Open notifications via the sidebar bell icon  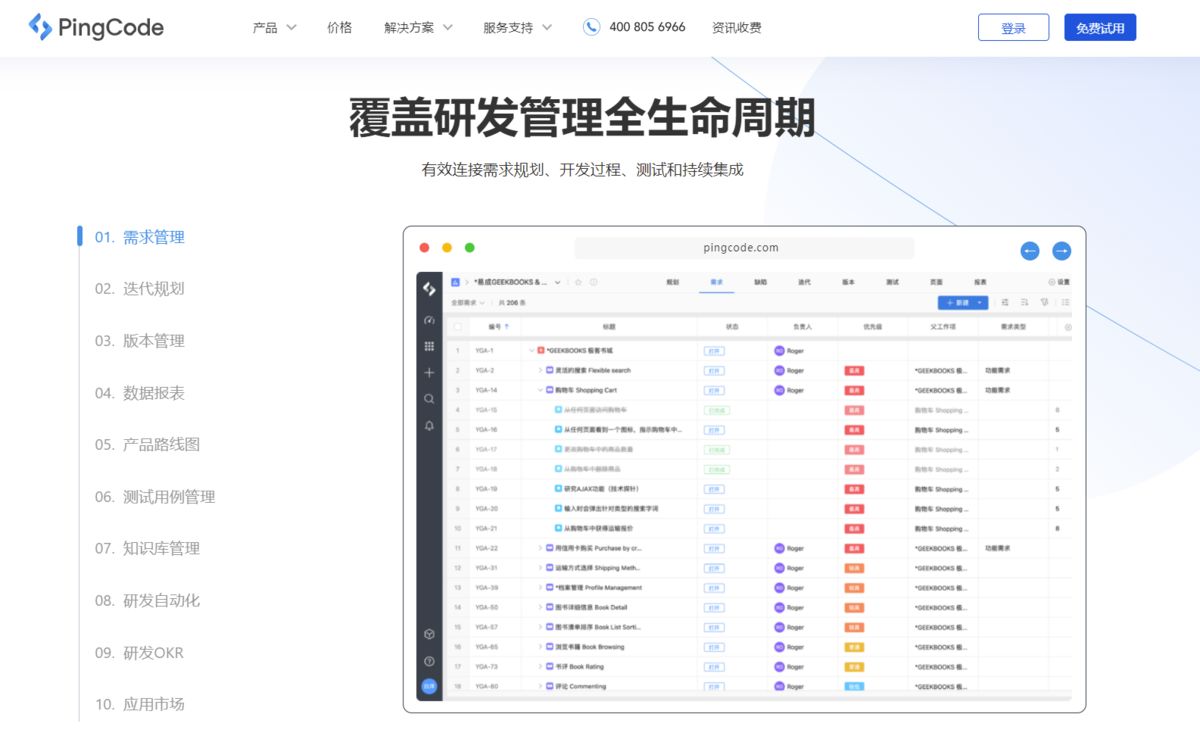[x=429, y=425]
